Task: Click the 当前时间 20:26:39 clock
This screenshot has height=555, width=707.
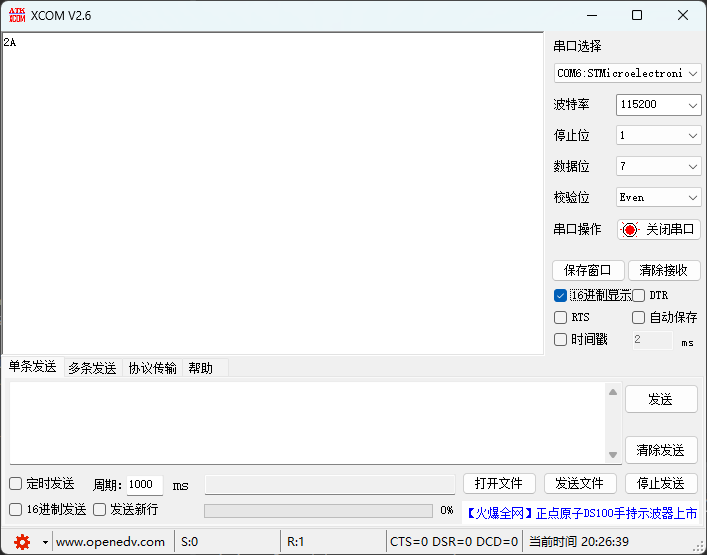Action: (x=579, y=542)
